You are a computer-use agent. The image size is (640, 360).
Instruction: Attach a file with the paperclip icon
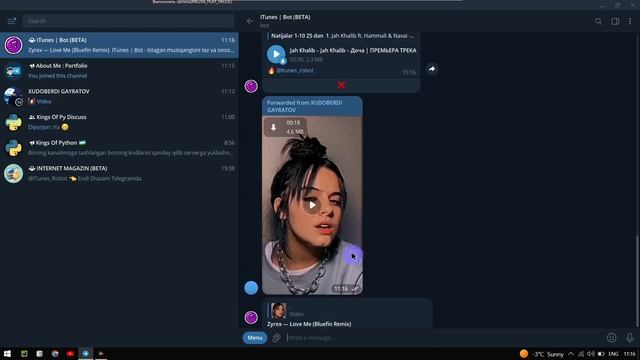277,338
